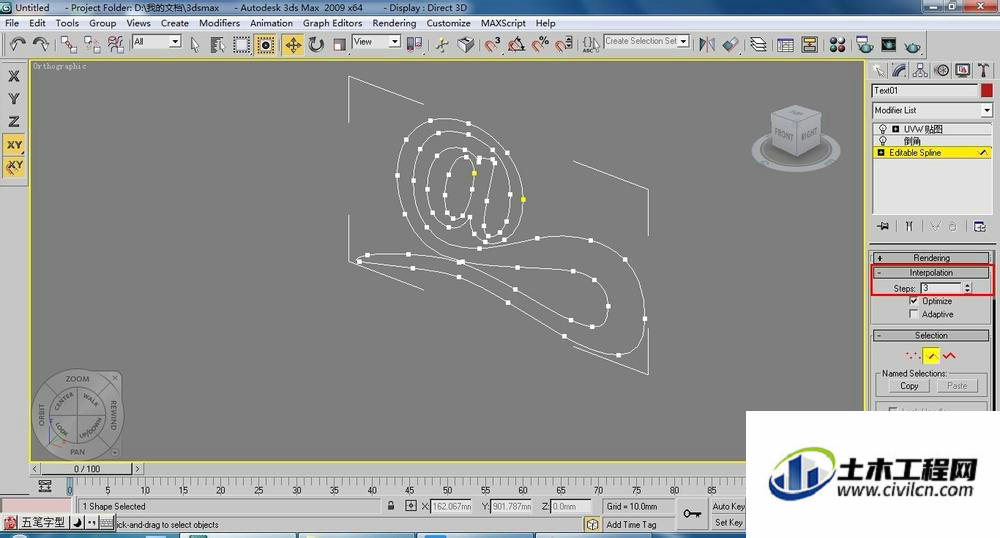Toggle the Window/Crossing selection icon
The image size is (1000, 538).
pos(265,44)
